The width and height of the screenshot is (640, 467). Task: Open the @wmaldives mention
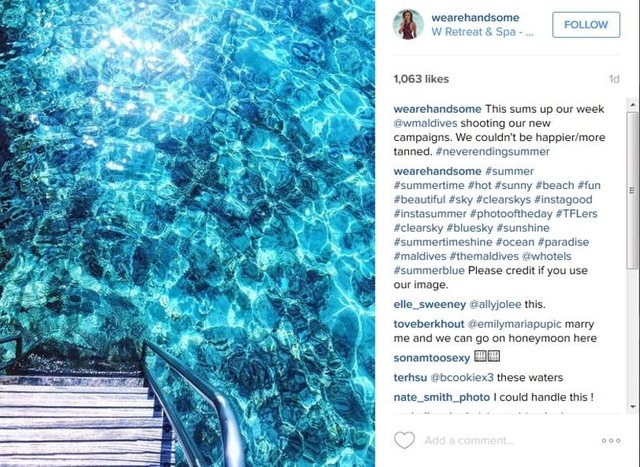[425, 123]
